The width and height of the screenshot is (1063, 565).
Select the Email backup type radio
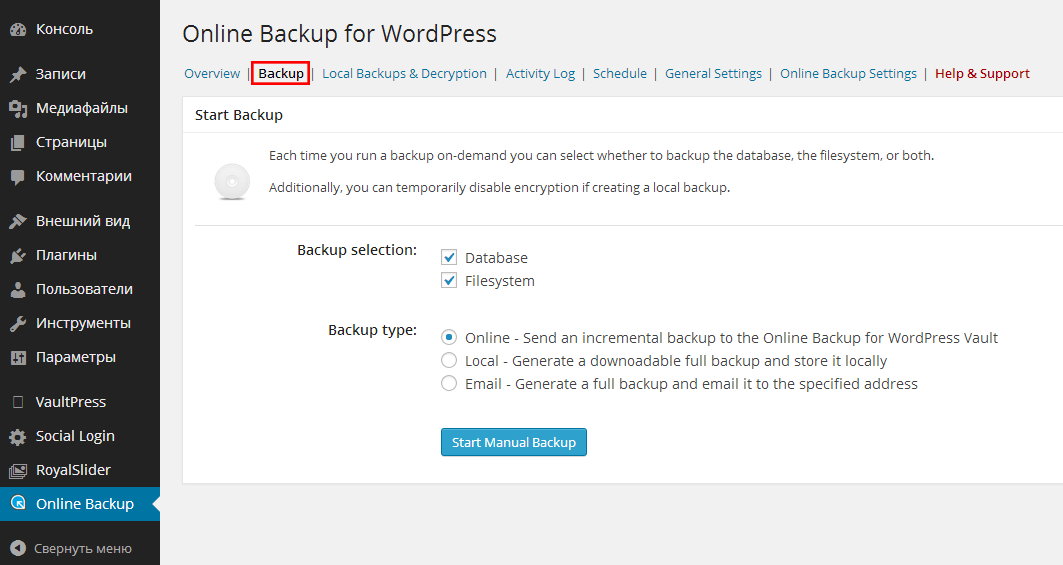point(449,383)
